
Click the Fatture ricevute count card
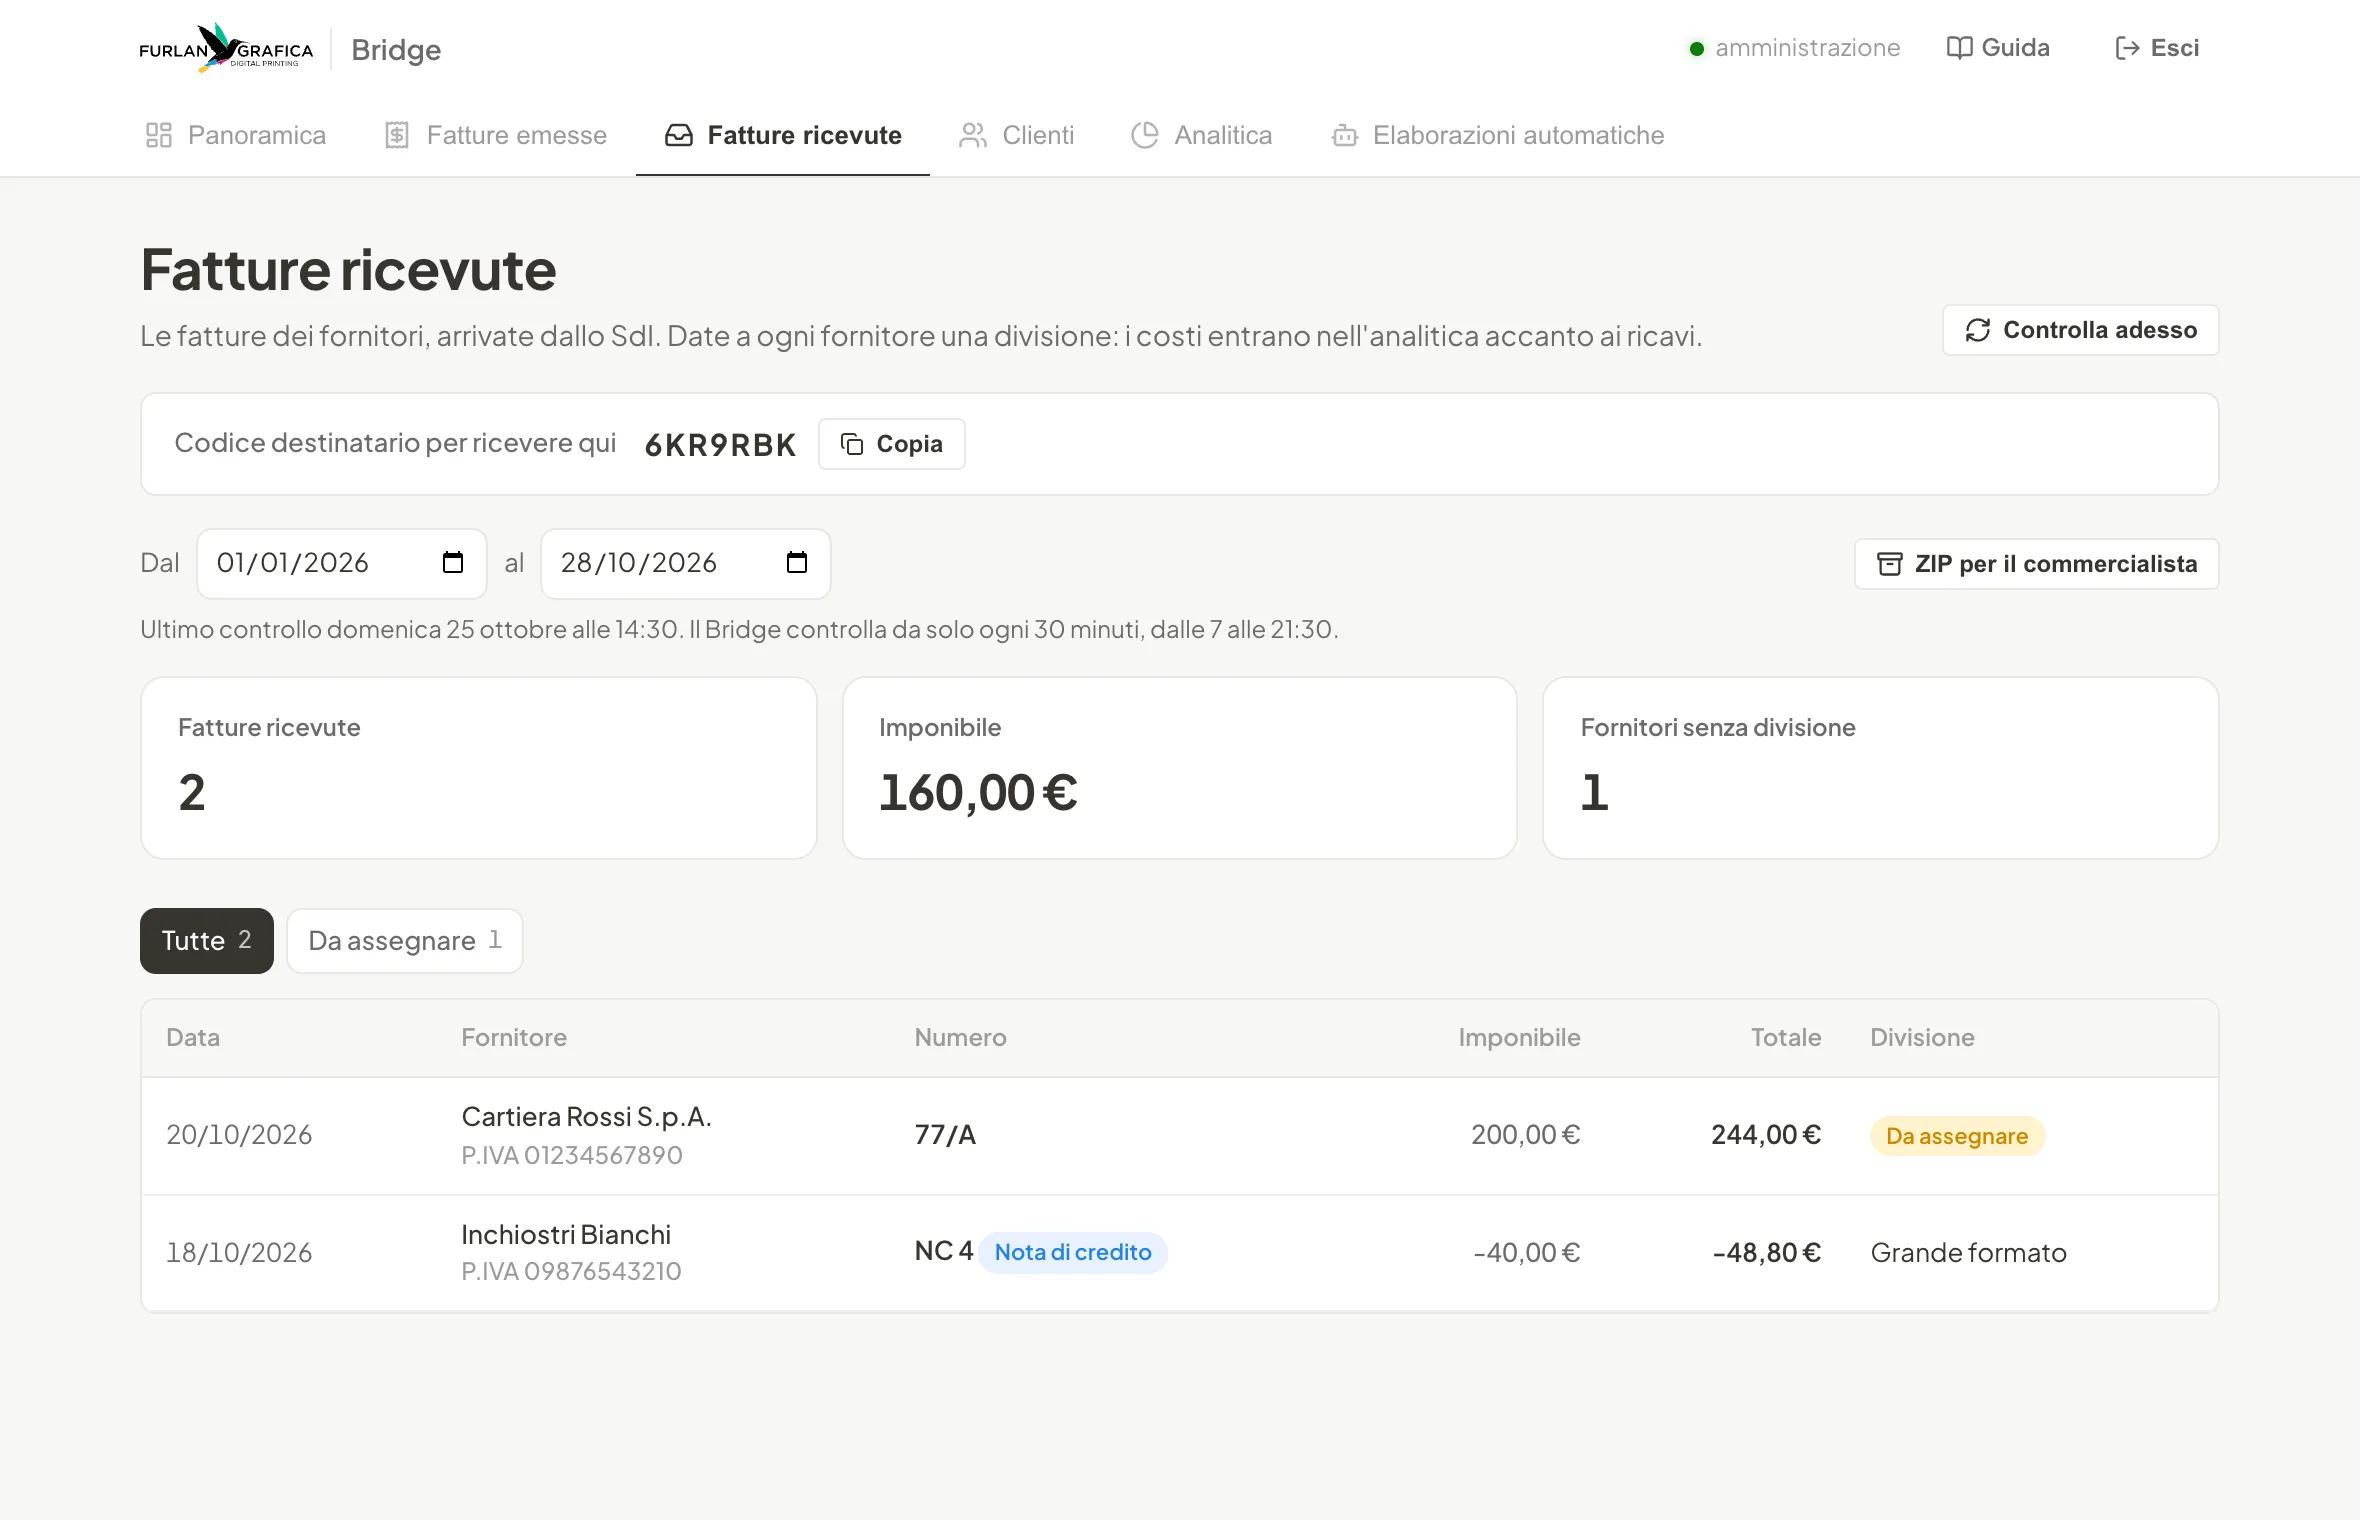[479, 768]
